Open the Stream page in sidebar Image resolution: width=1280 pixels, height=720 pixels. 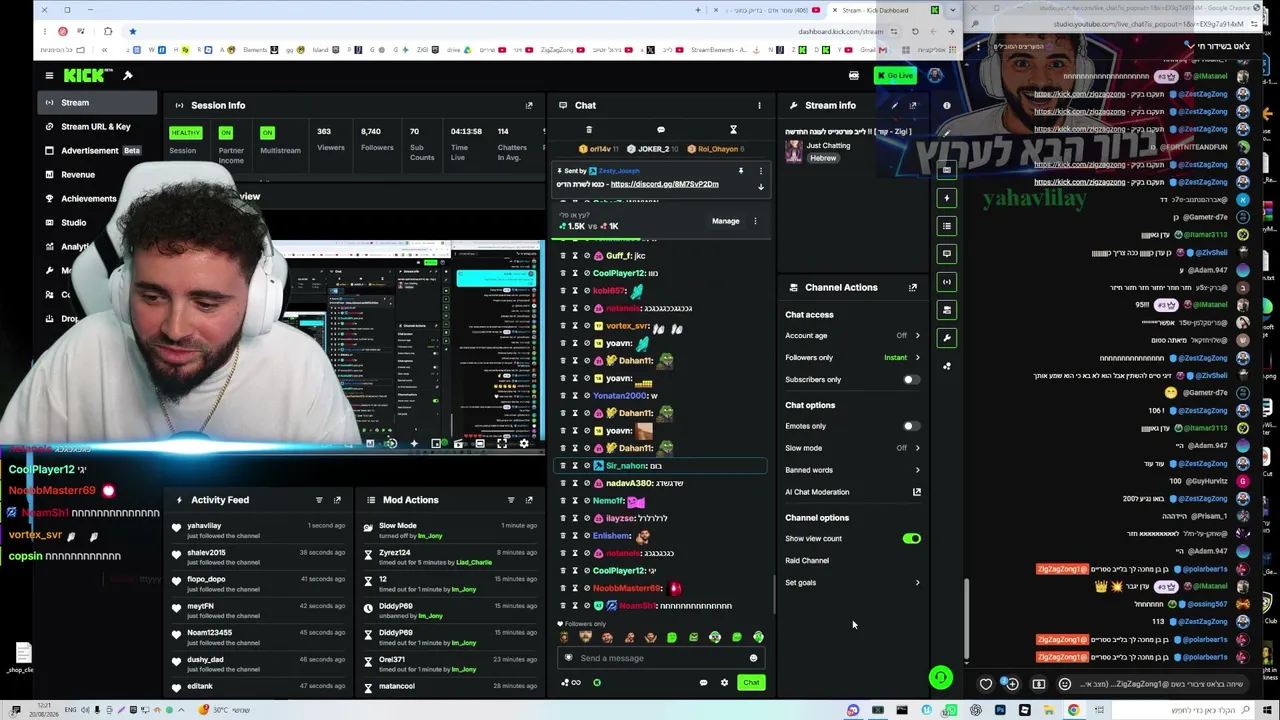click(98, 103)
